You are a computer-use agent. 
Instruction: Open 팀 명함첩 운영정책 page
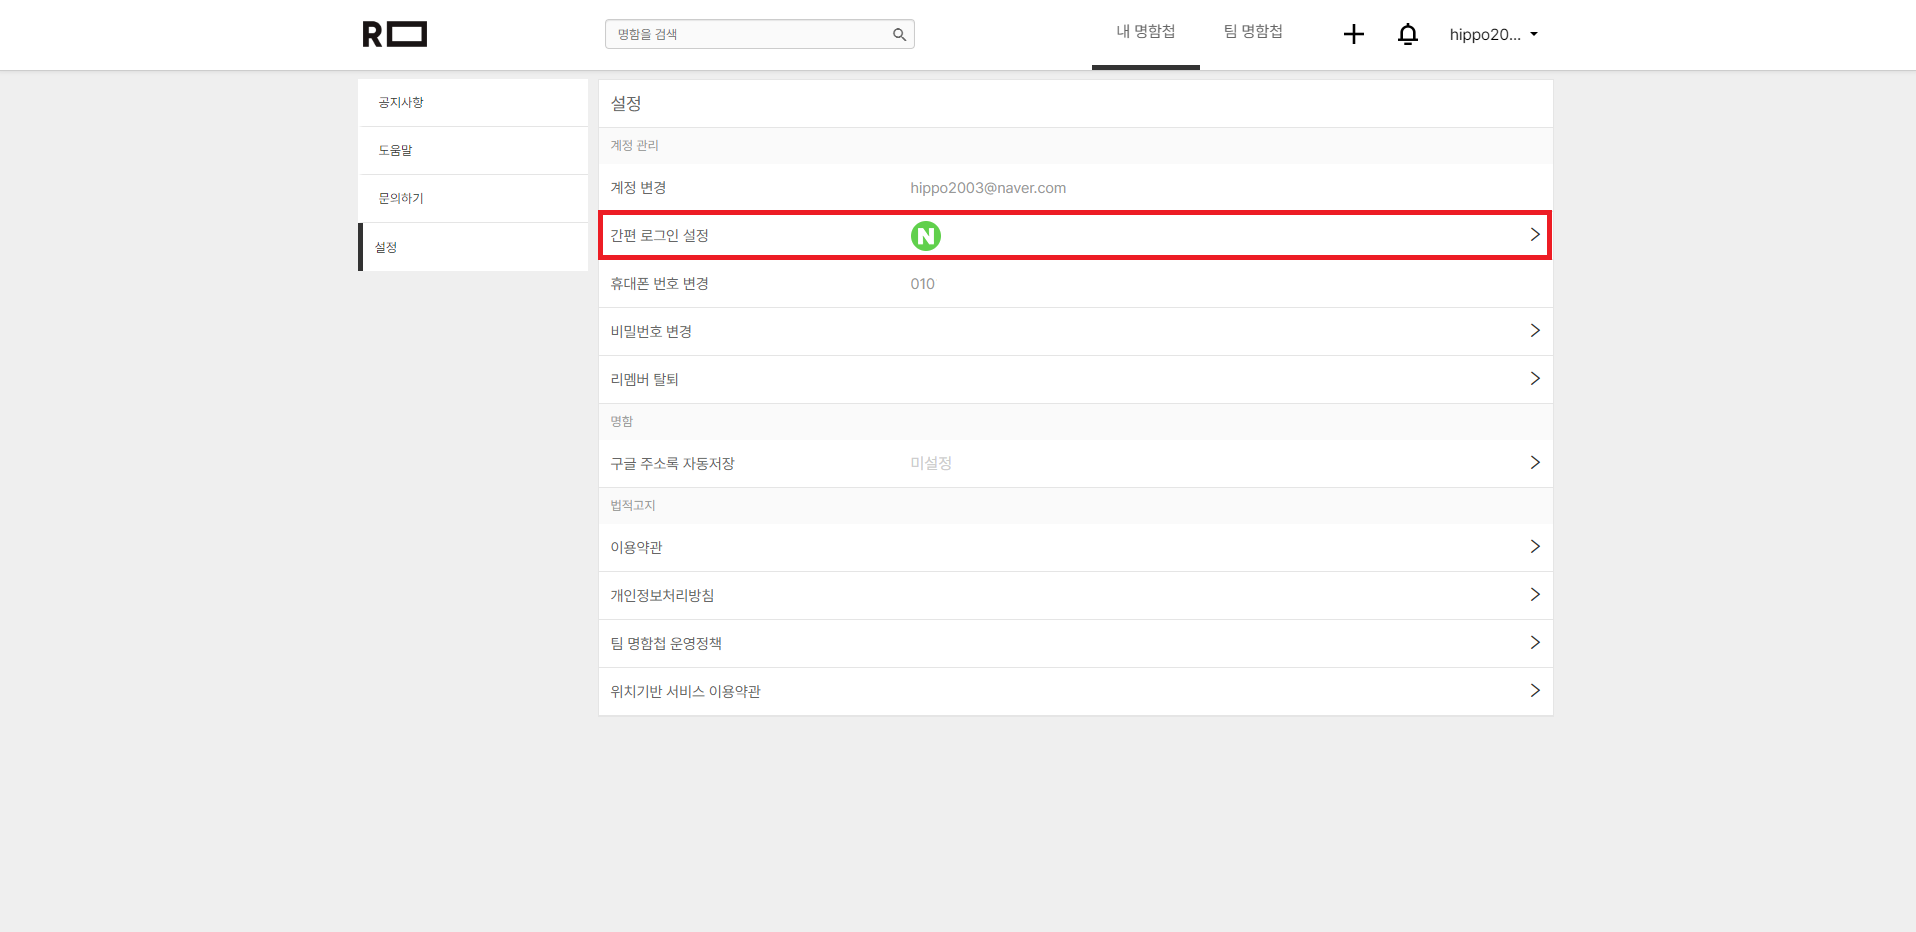(1075, 644)
